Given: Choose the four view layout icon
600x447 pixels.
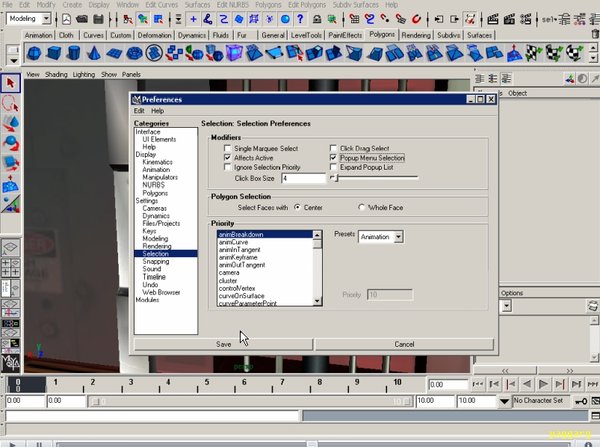Looking at the screenshot, I should pyautogui.click(x=11, y=268).
